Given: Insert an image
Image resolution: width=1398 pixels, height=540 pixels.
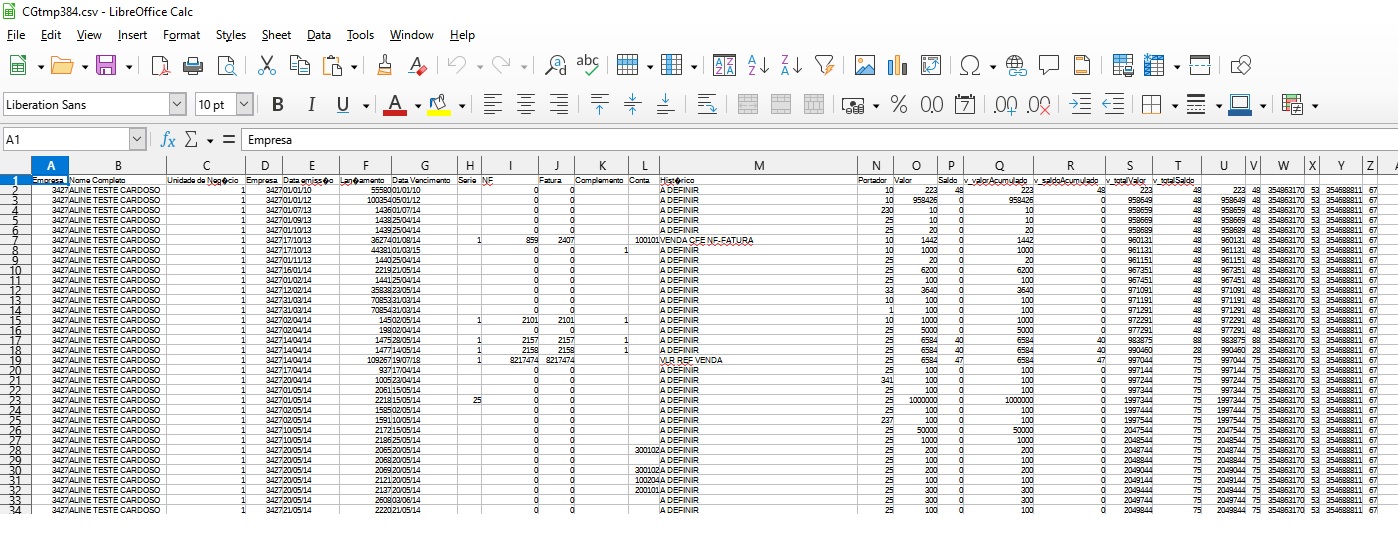Looking at the screenshot, I should coord(865,66).
